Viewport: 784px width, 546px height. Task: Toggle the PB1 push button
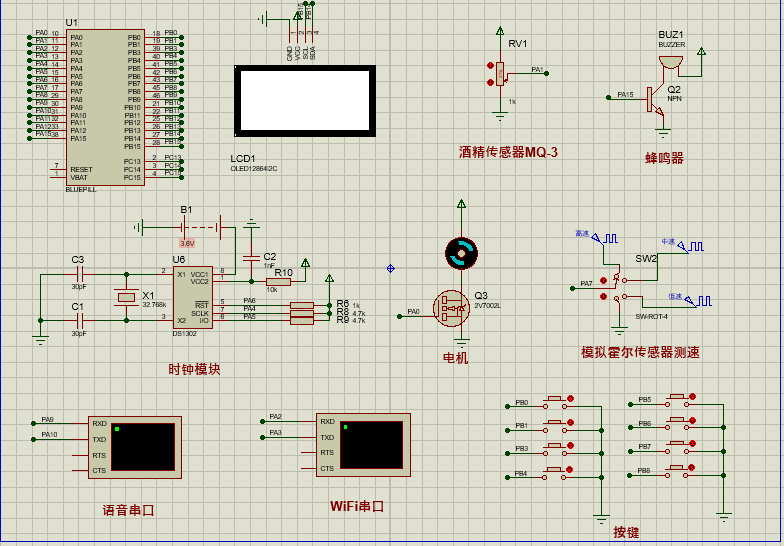tap(556, 426)
